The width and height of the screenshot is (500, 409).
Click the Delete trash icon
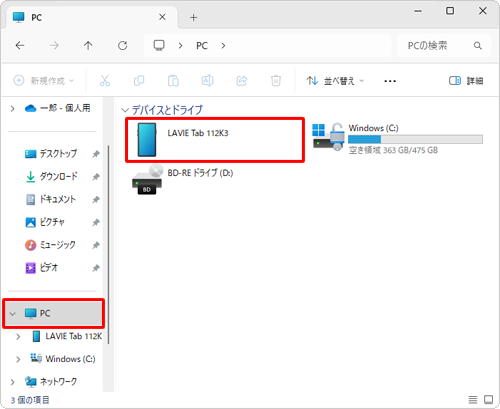[276, 81]
